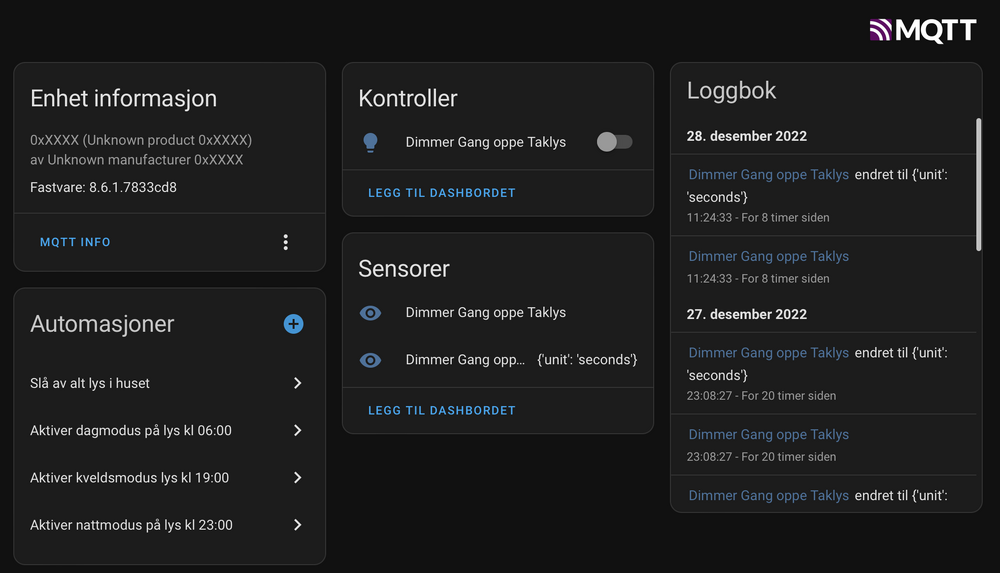Open chevron for nattmodus kl 23:00
Image resolution: width=1000 pixels, height=573 pixels.
[x=297, y=525]
